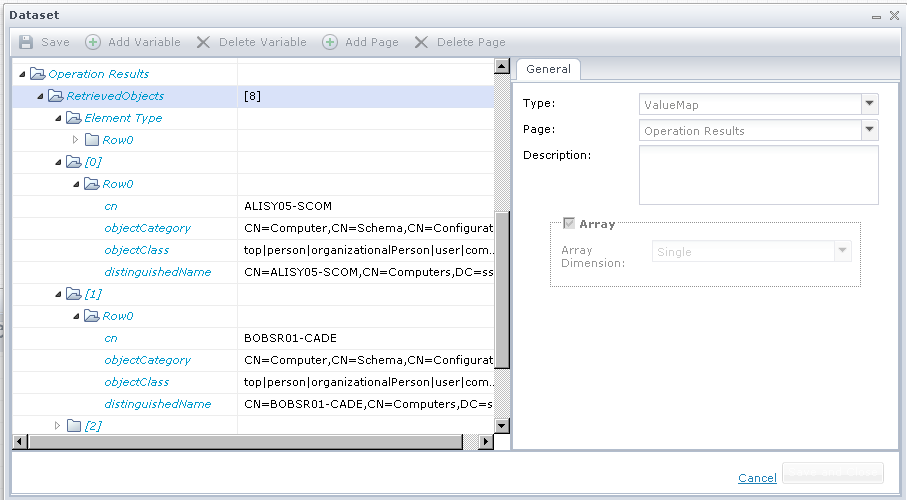Click Add Page in toolbar
This screenshot has width=907, height=500.
372,42
